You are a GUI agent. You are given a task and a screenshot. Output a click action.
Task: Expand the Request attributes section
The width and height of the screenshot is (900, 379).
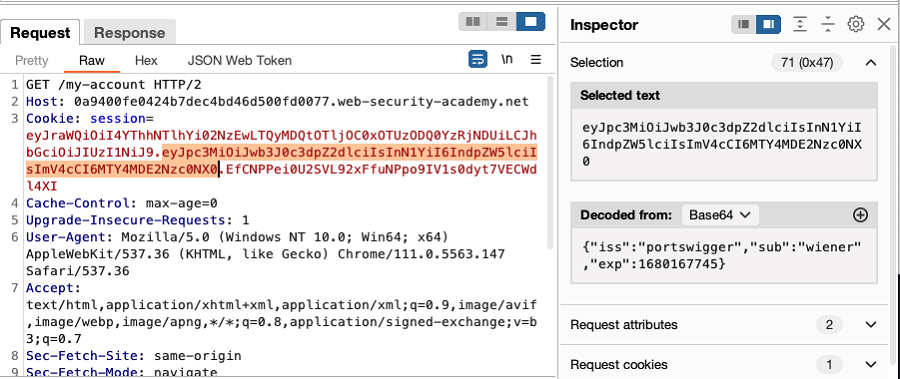coord(871,325)
